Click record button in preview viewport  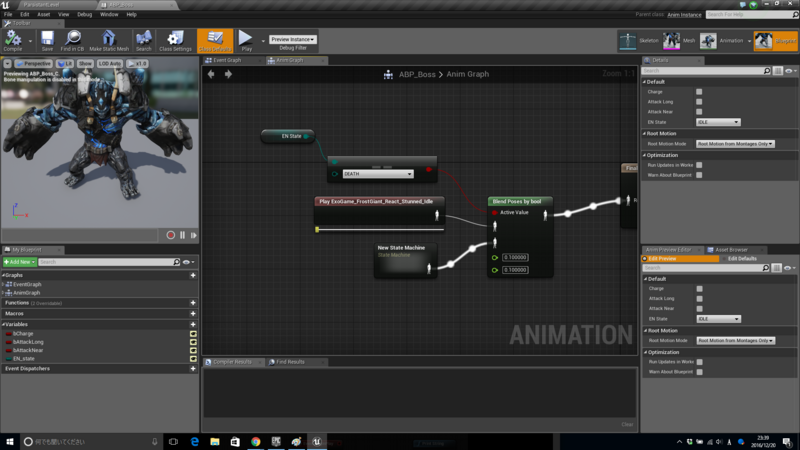tap(170, 235)
